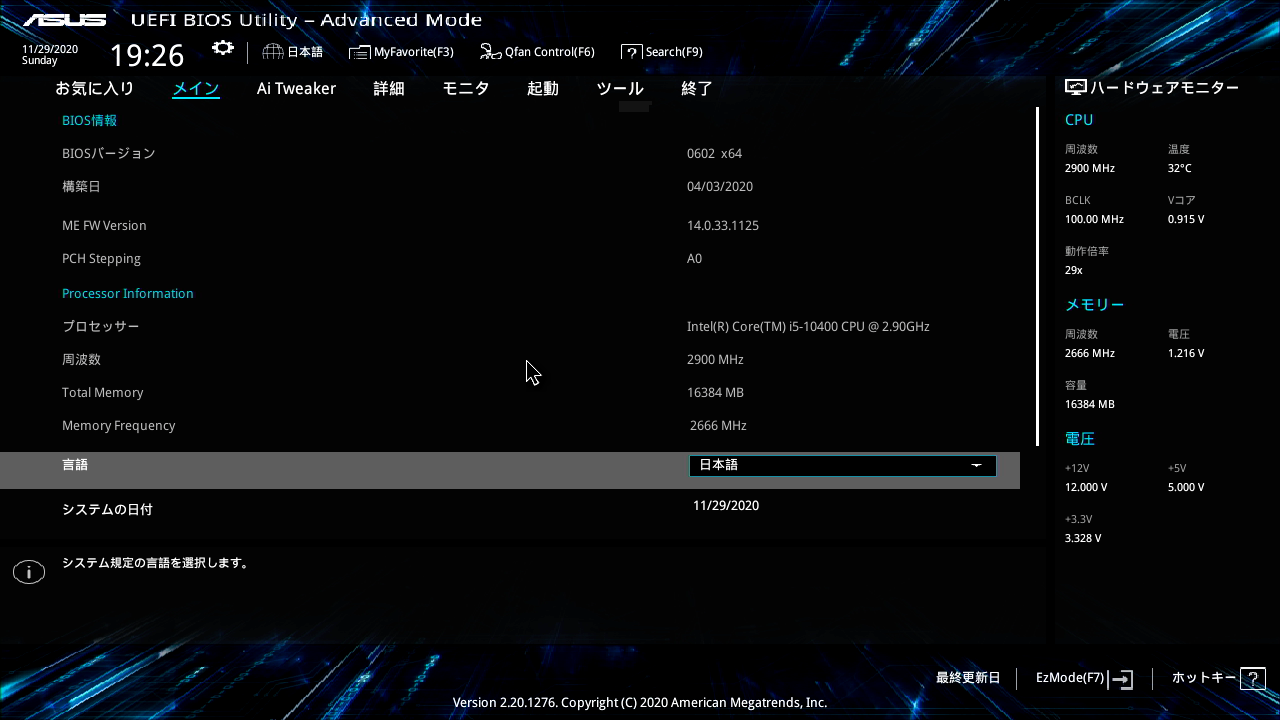Click the Memory Frequency 2666 MHz value in main panel
1280x720 pixels.
pyautogui.click(x=718, y=426)
